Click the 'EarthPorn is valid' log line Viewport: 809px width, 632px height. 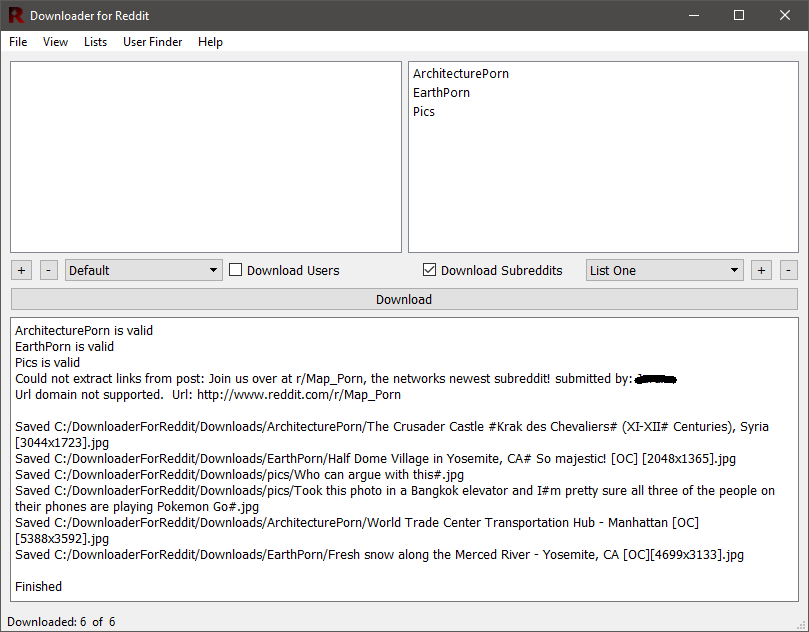(64, 347)
